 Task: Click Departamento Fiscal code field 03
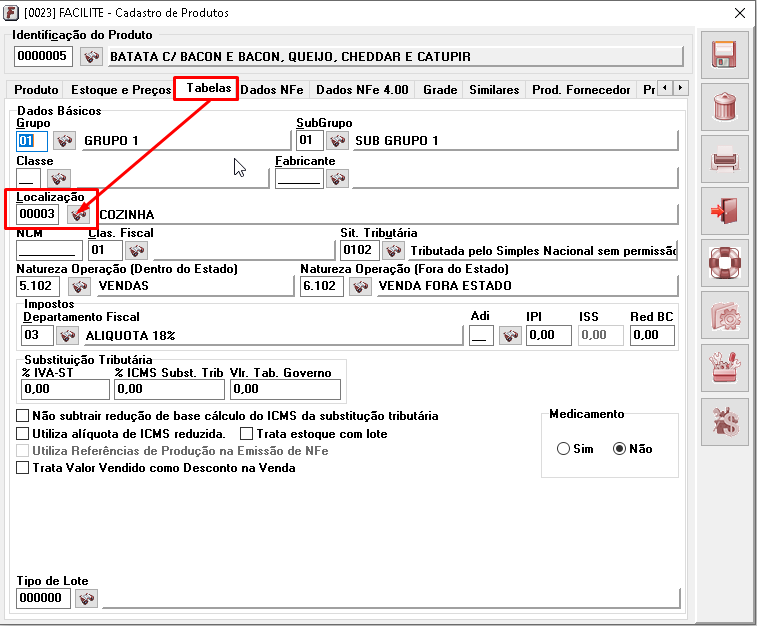[x=37, y=335]
